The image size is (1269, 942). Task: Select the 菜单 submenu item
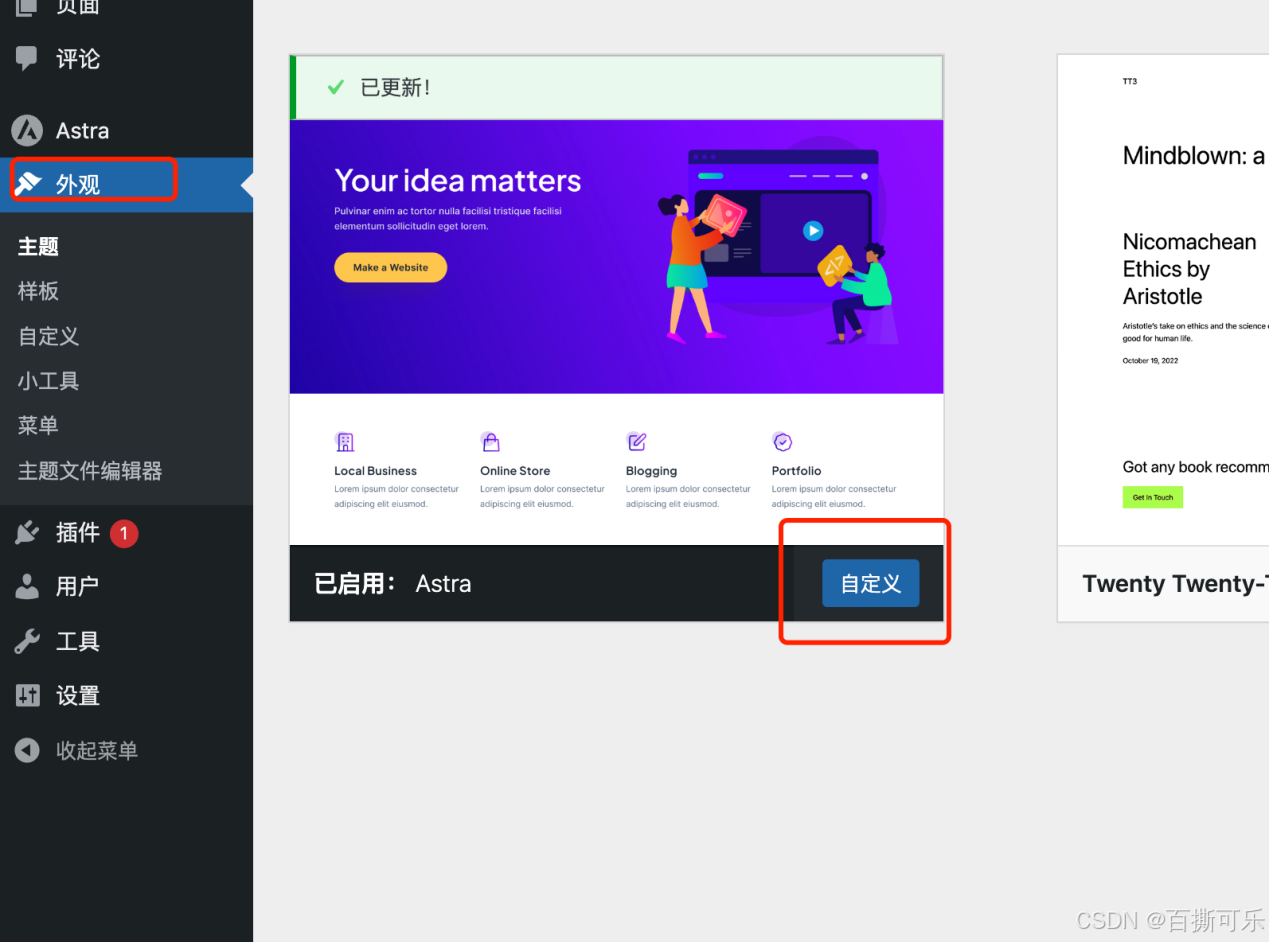pyautogui.click(x=38, y=426)
